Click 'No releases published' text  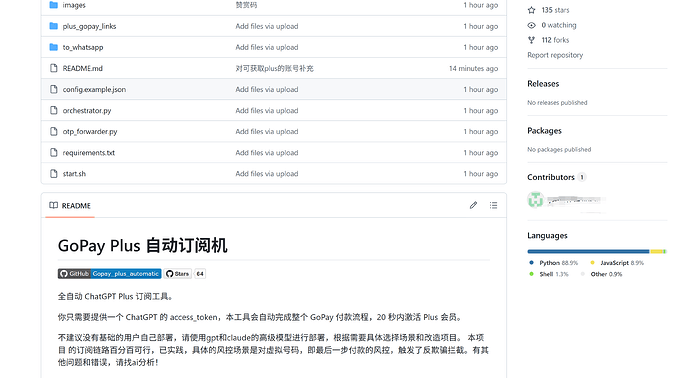(557, 103)
